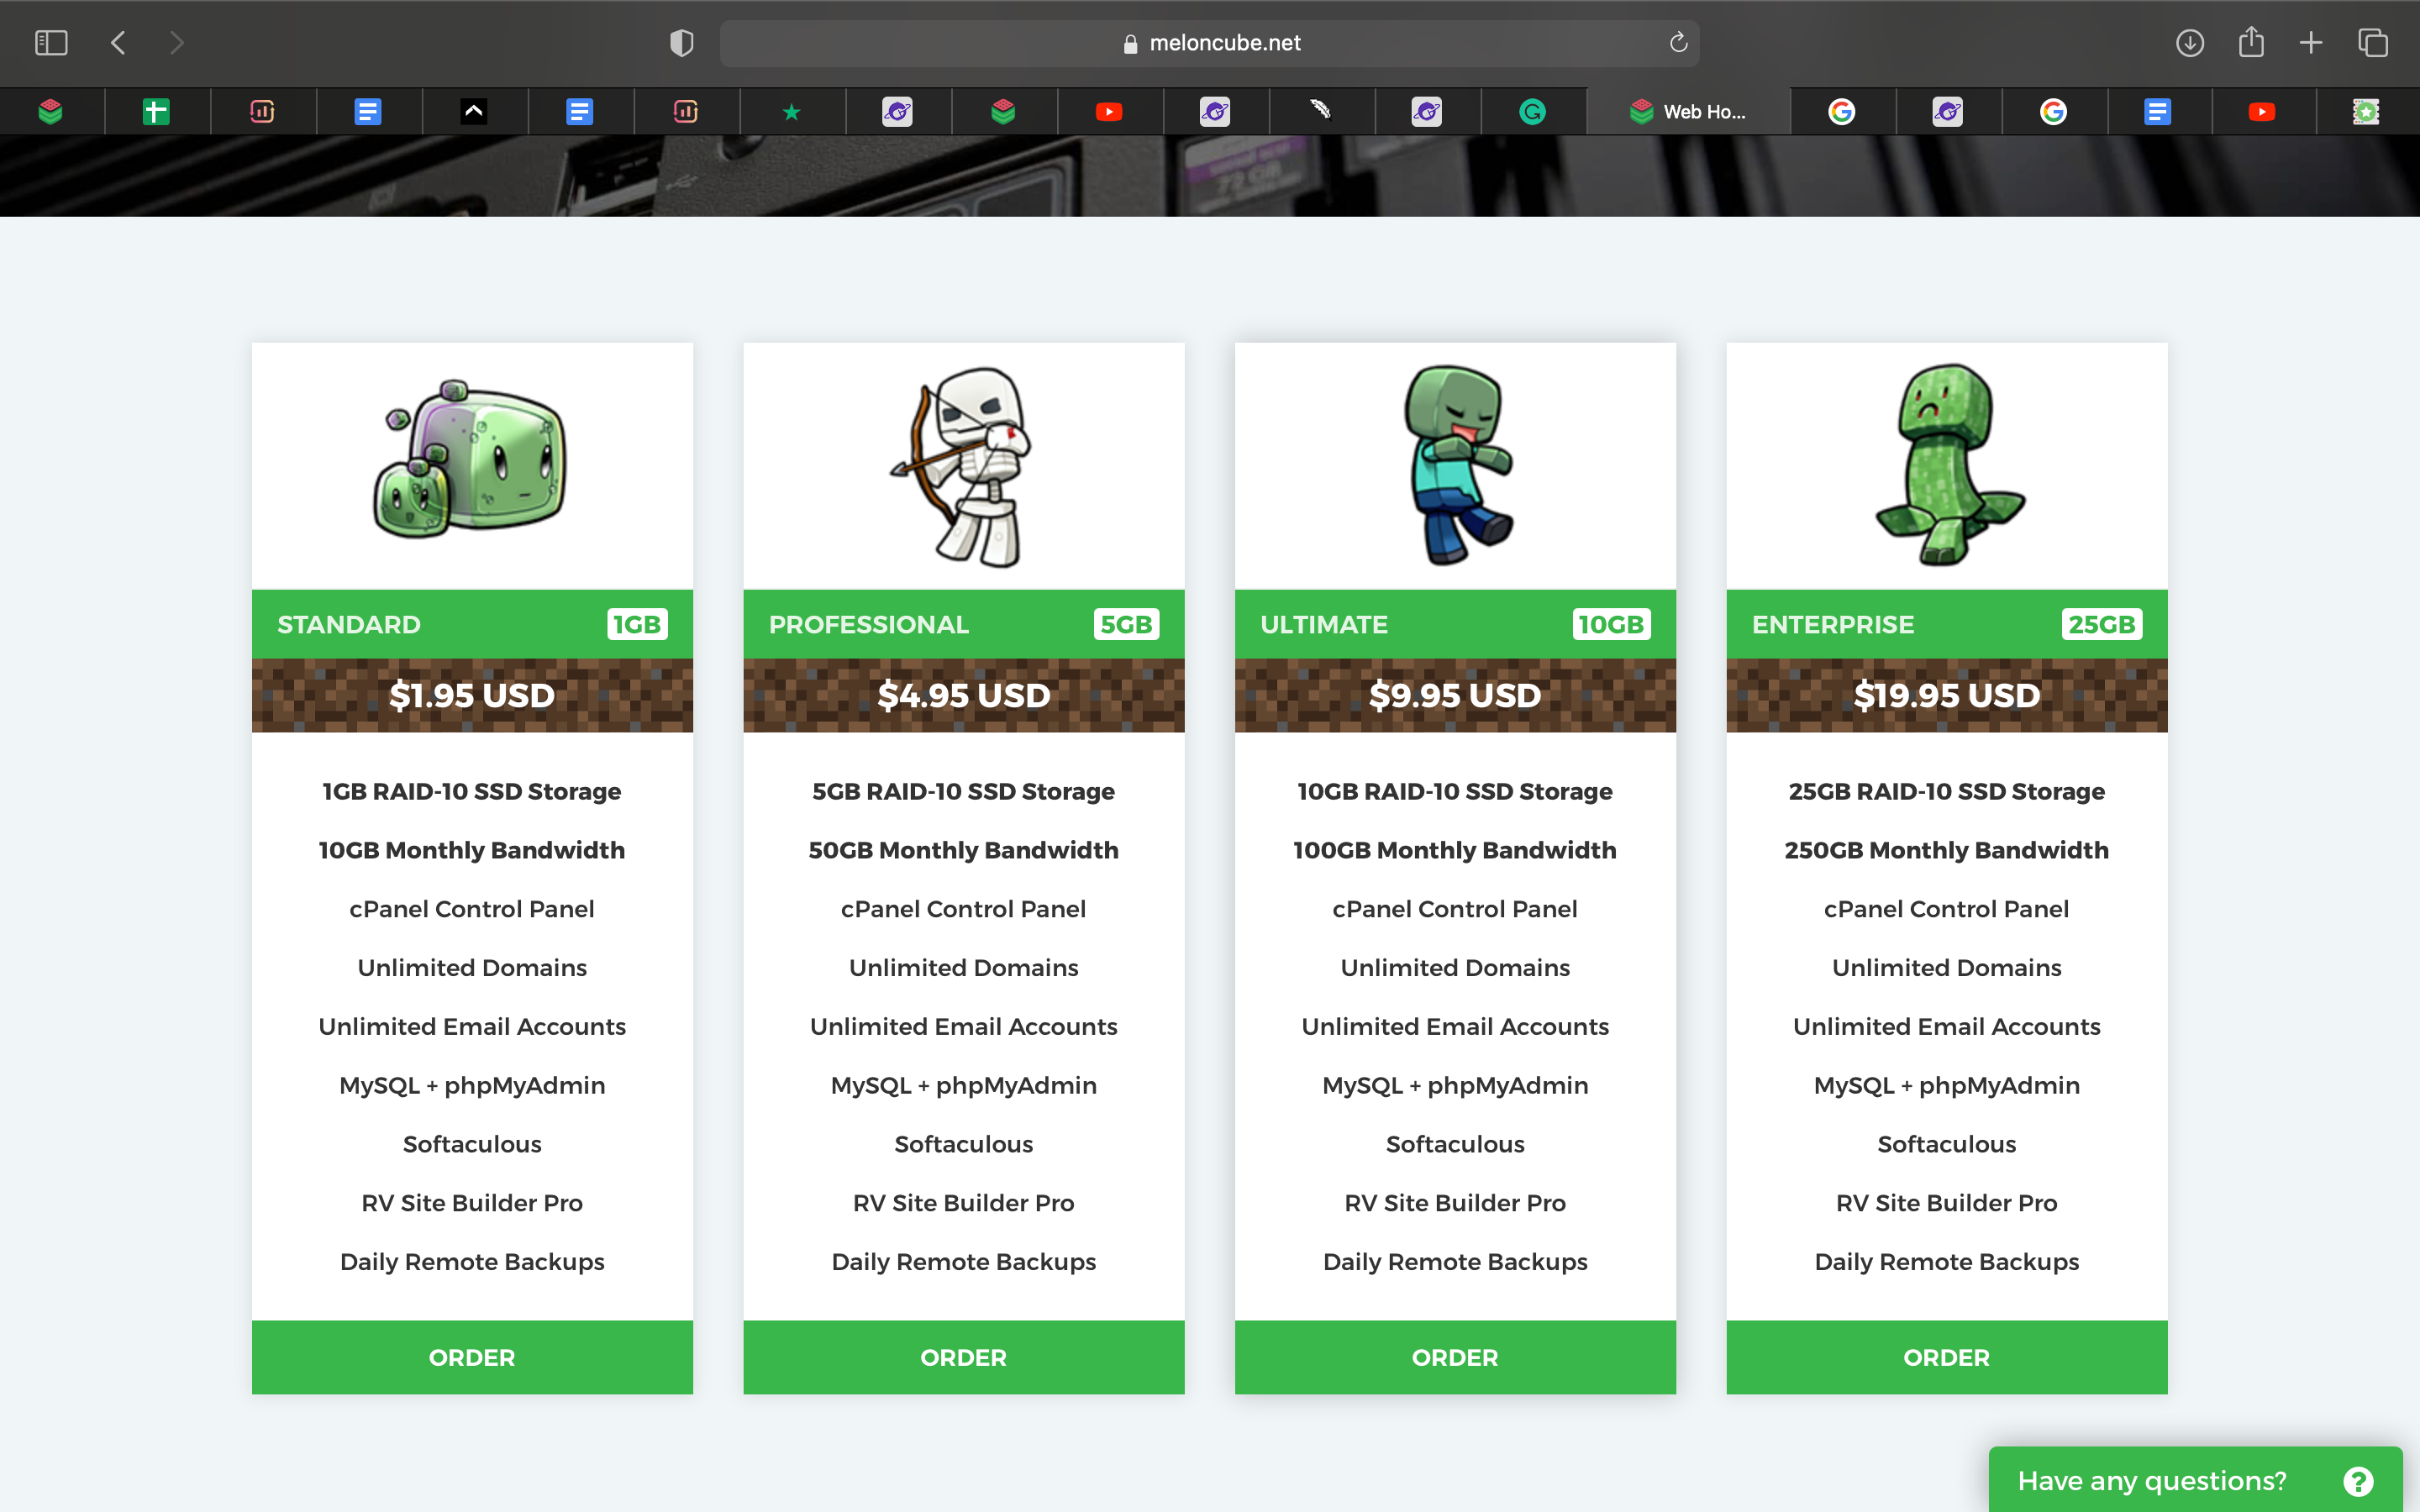Click the 25GB storage badge

click(2102, 624)
